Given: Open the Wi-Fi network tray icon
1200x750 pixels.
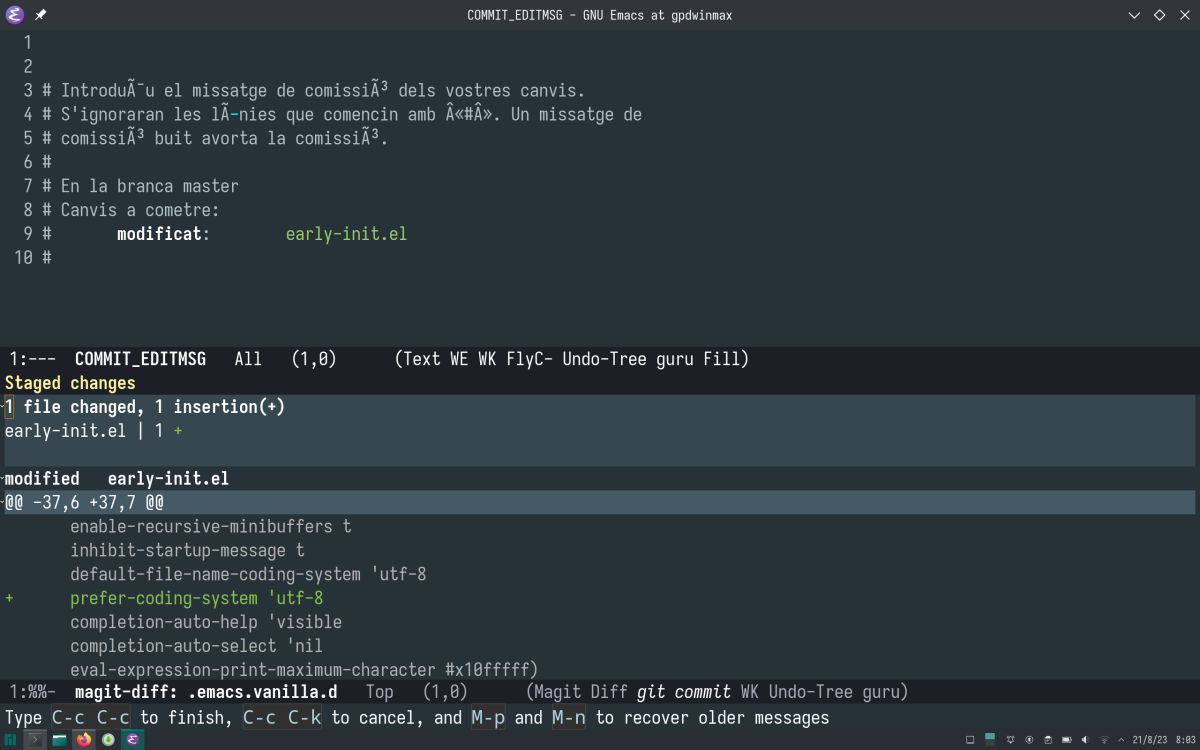Looking at the screenshot, I should (1105, 740).
